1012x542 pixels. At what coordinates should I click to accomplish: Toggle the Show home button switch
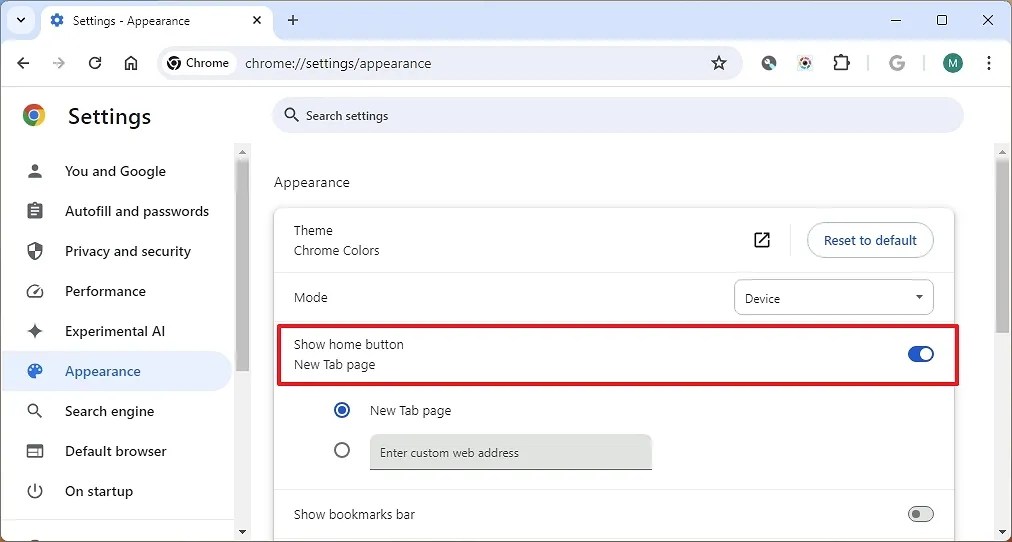tap(920, 354)
